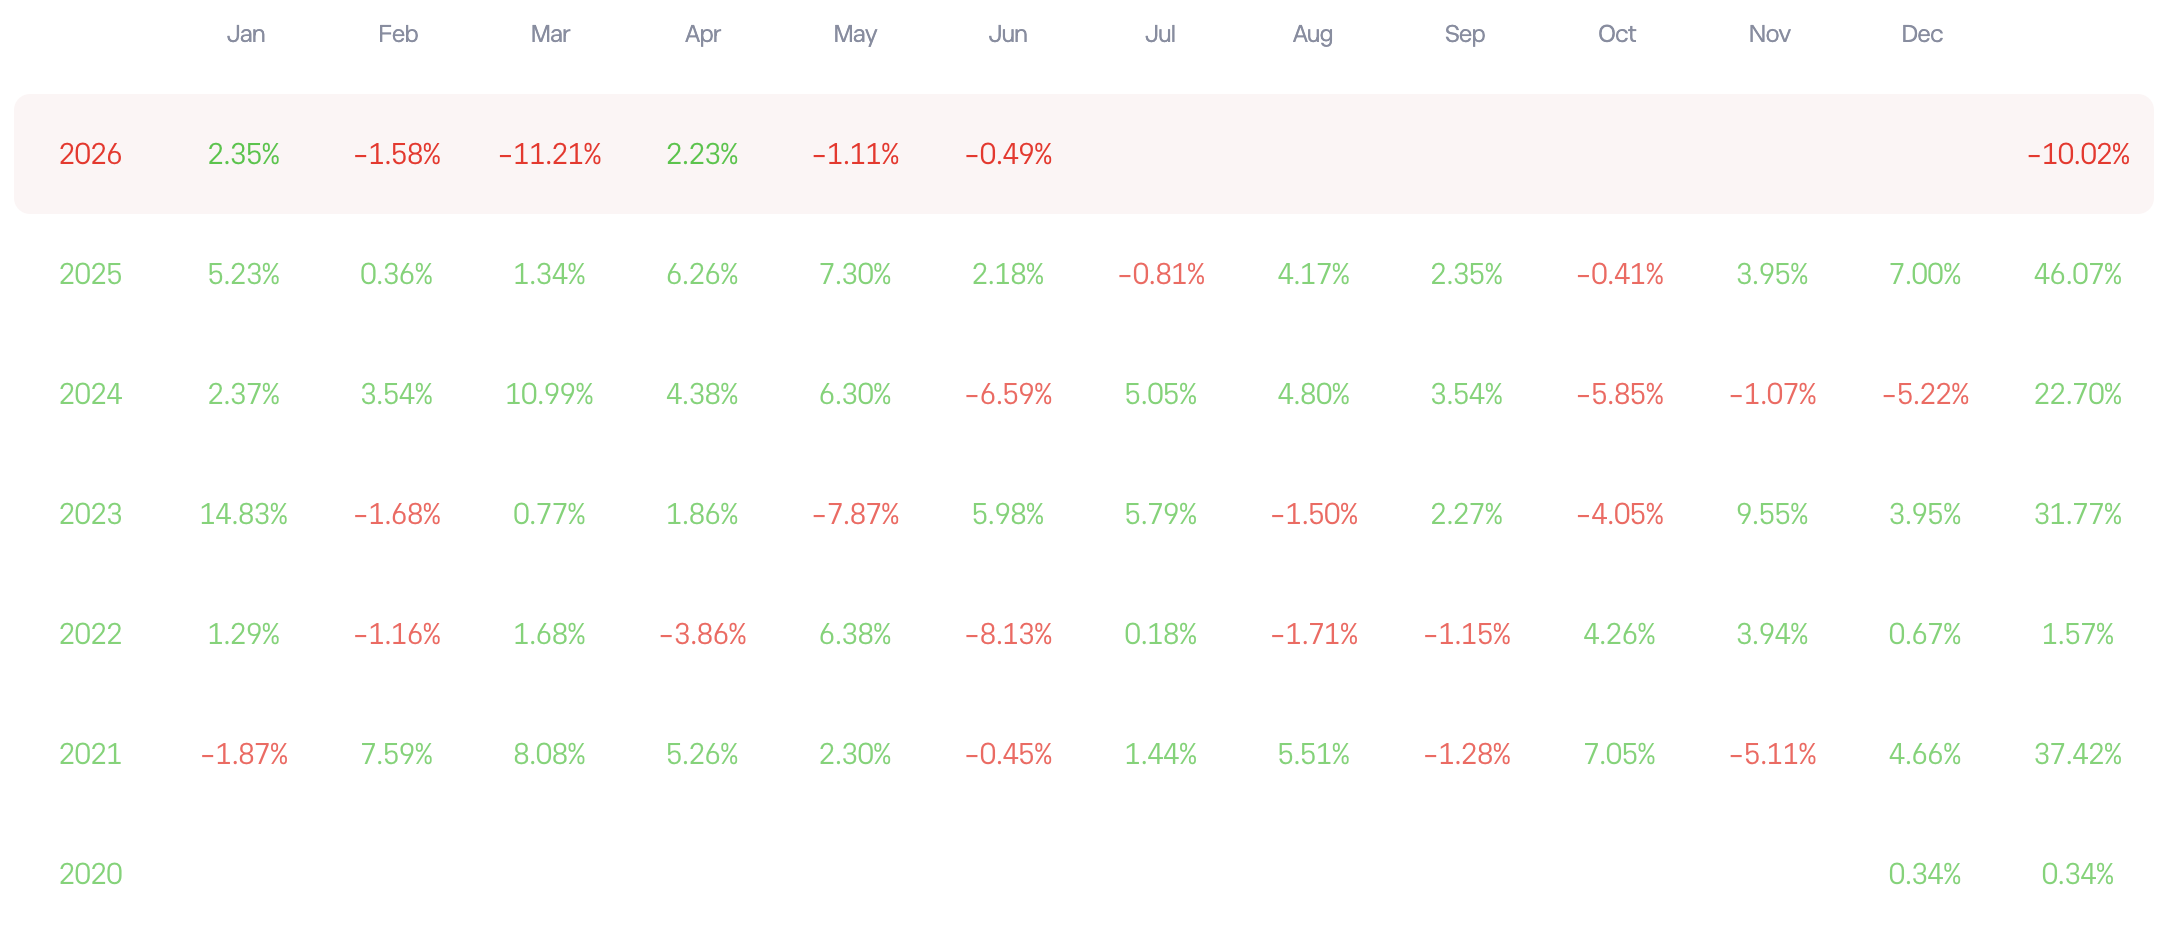Select the 2025 annual return 46.07%
The width and height of the screenshot is (2166, 952).
pyautogui.click(x=2078, y=274)
